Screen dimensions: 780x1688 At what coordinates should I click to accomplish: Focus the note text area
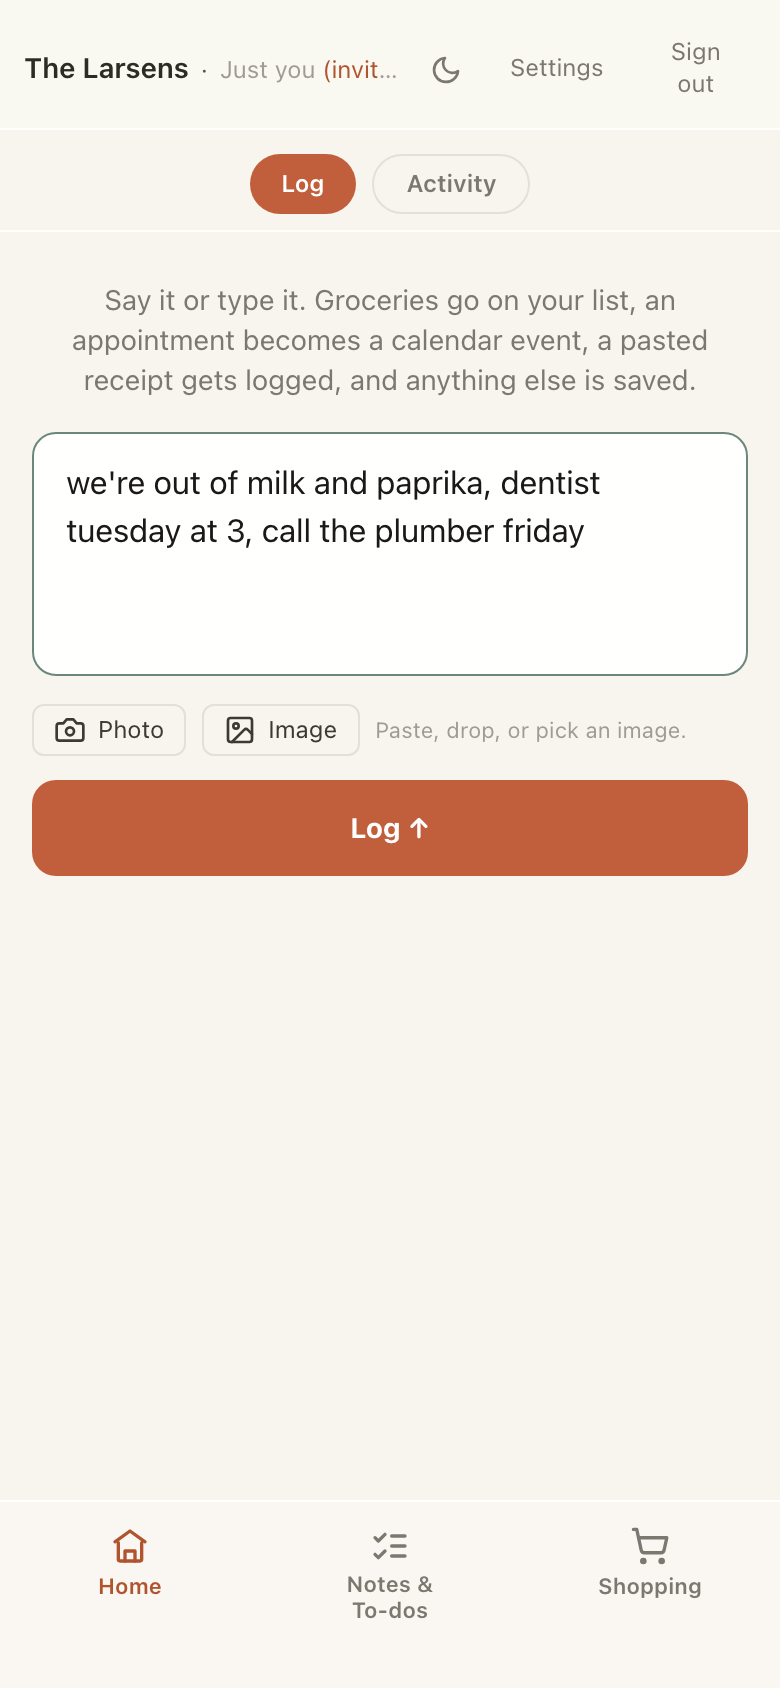pyautogui.click(x=390, y=554)
